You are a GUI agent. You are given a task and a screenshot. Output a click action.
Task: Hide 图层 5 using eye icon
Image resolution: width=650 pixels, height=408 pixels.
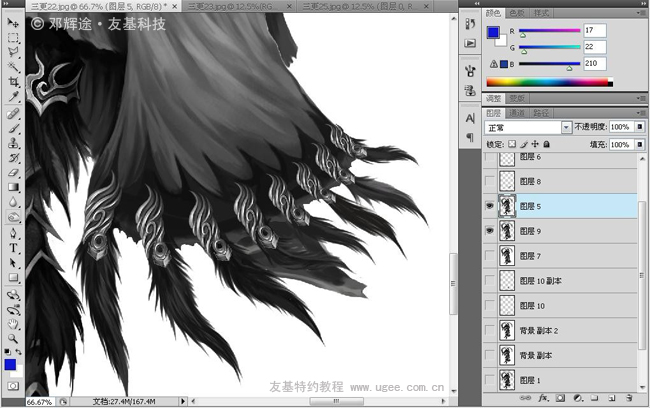(x=489, y=207)
